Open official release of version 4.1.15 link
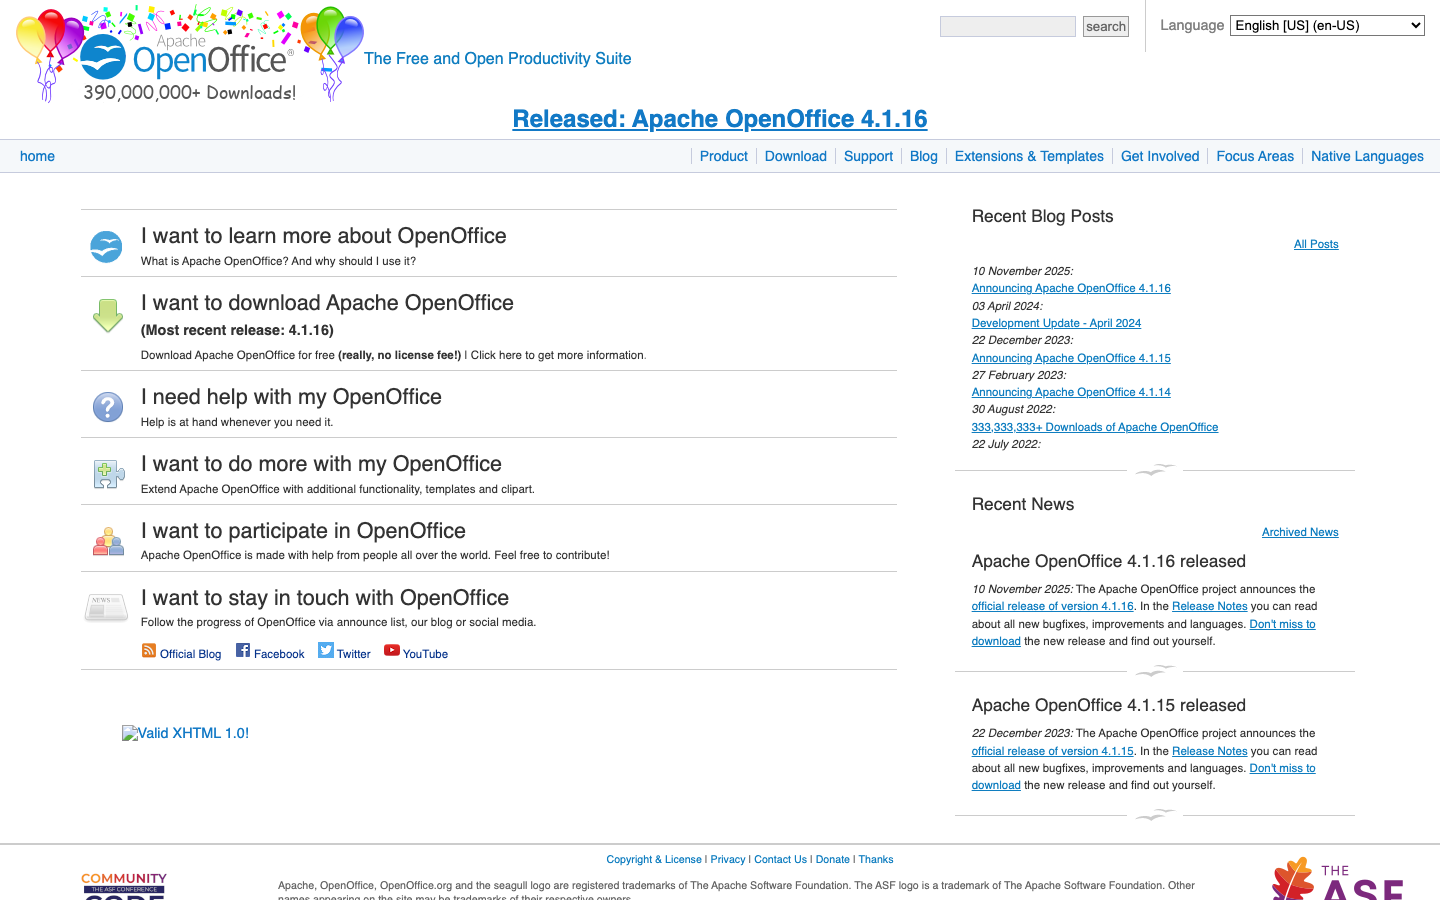 1053,751
